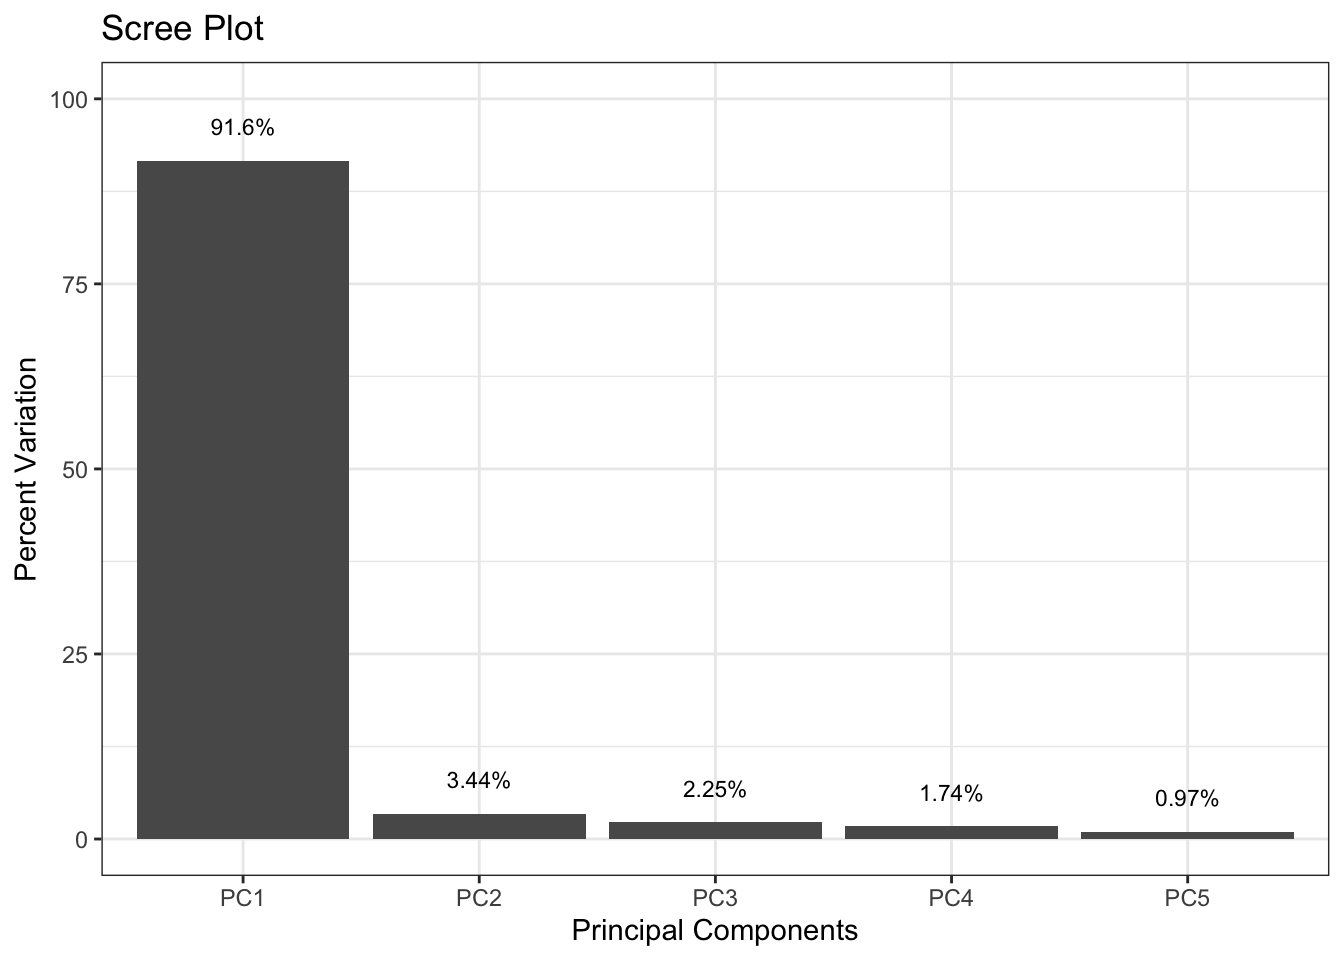
Task: Click the Scree Plot title
Action: click(x=182, y=29)
